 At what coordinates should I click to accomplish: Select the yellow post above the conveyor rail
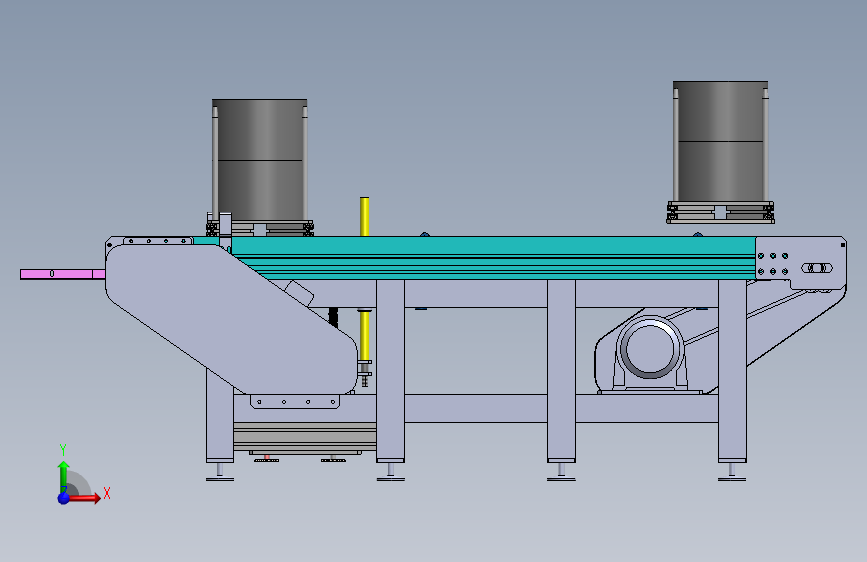pos(364,216)
